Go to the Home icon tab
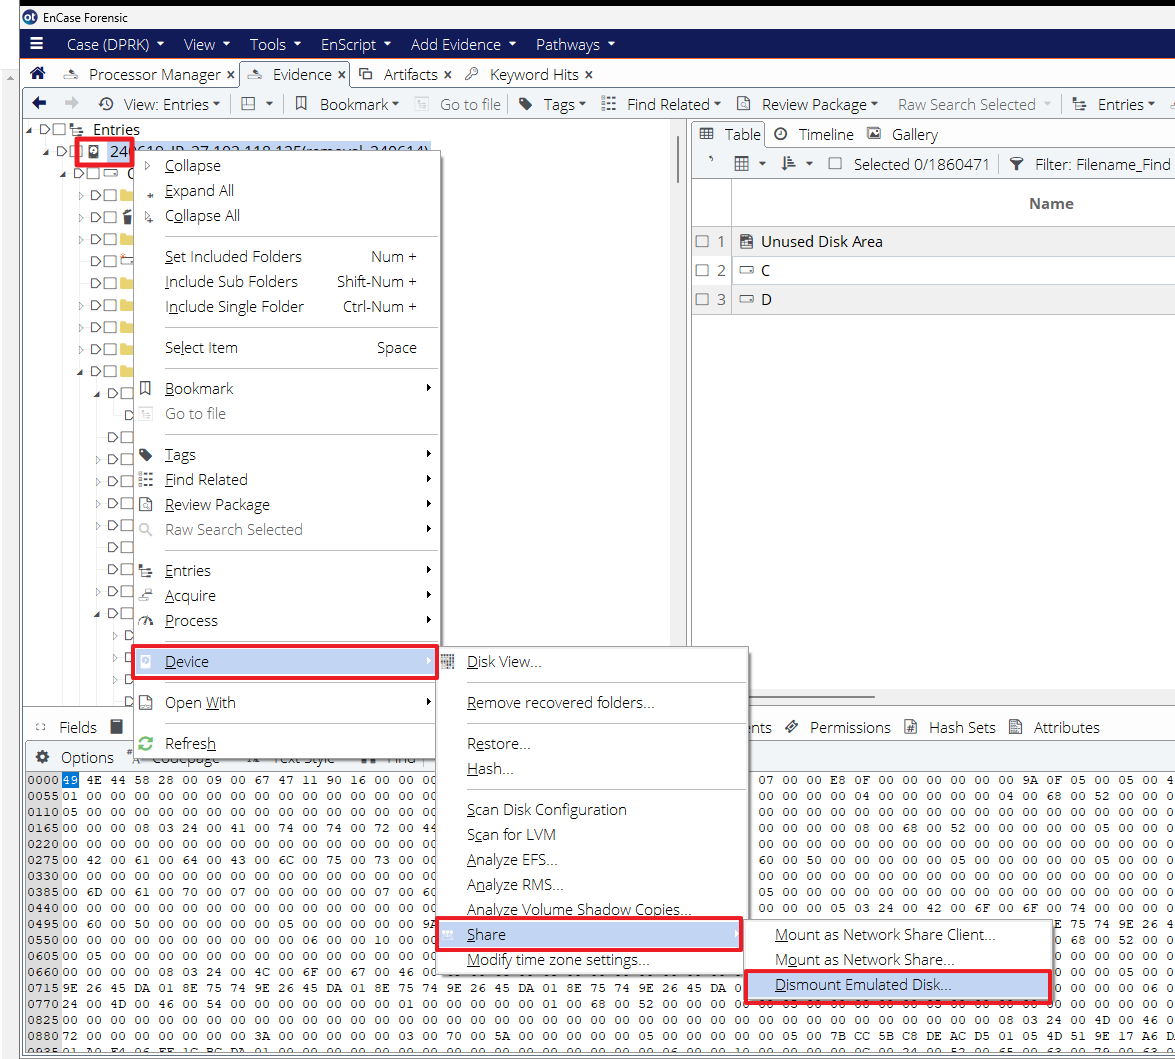1175x1059 pixels. tap(37, 73)
